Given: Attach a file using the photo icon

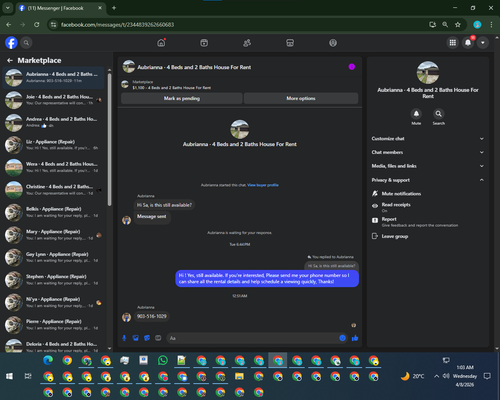Looking at the screenshot, I should coord(136,338).
